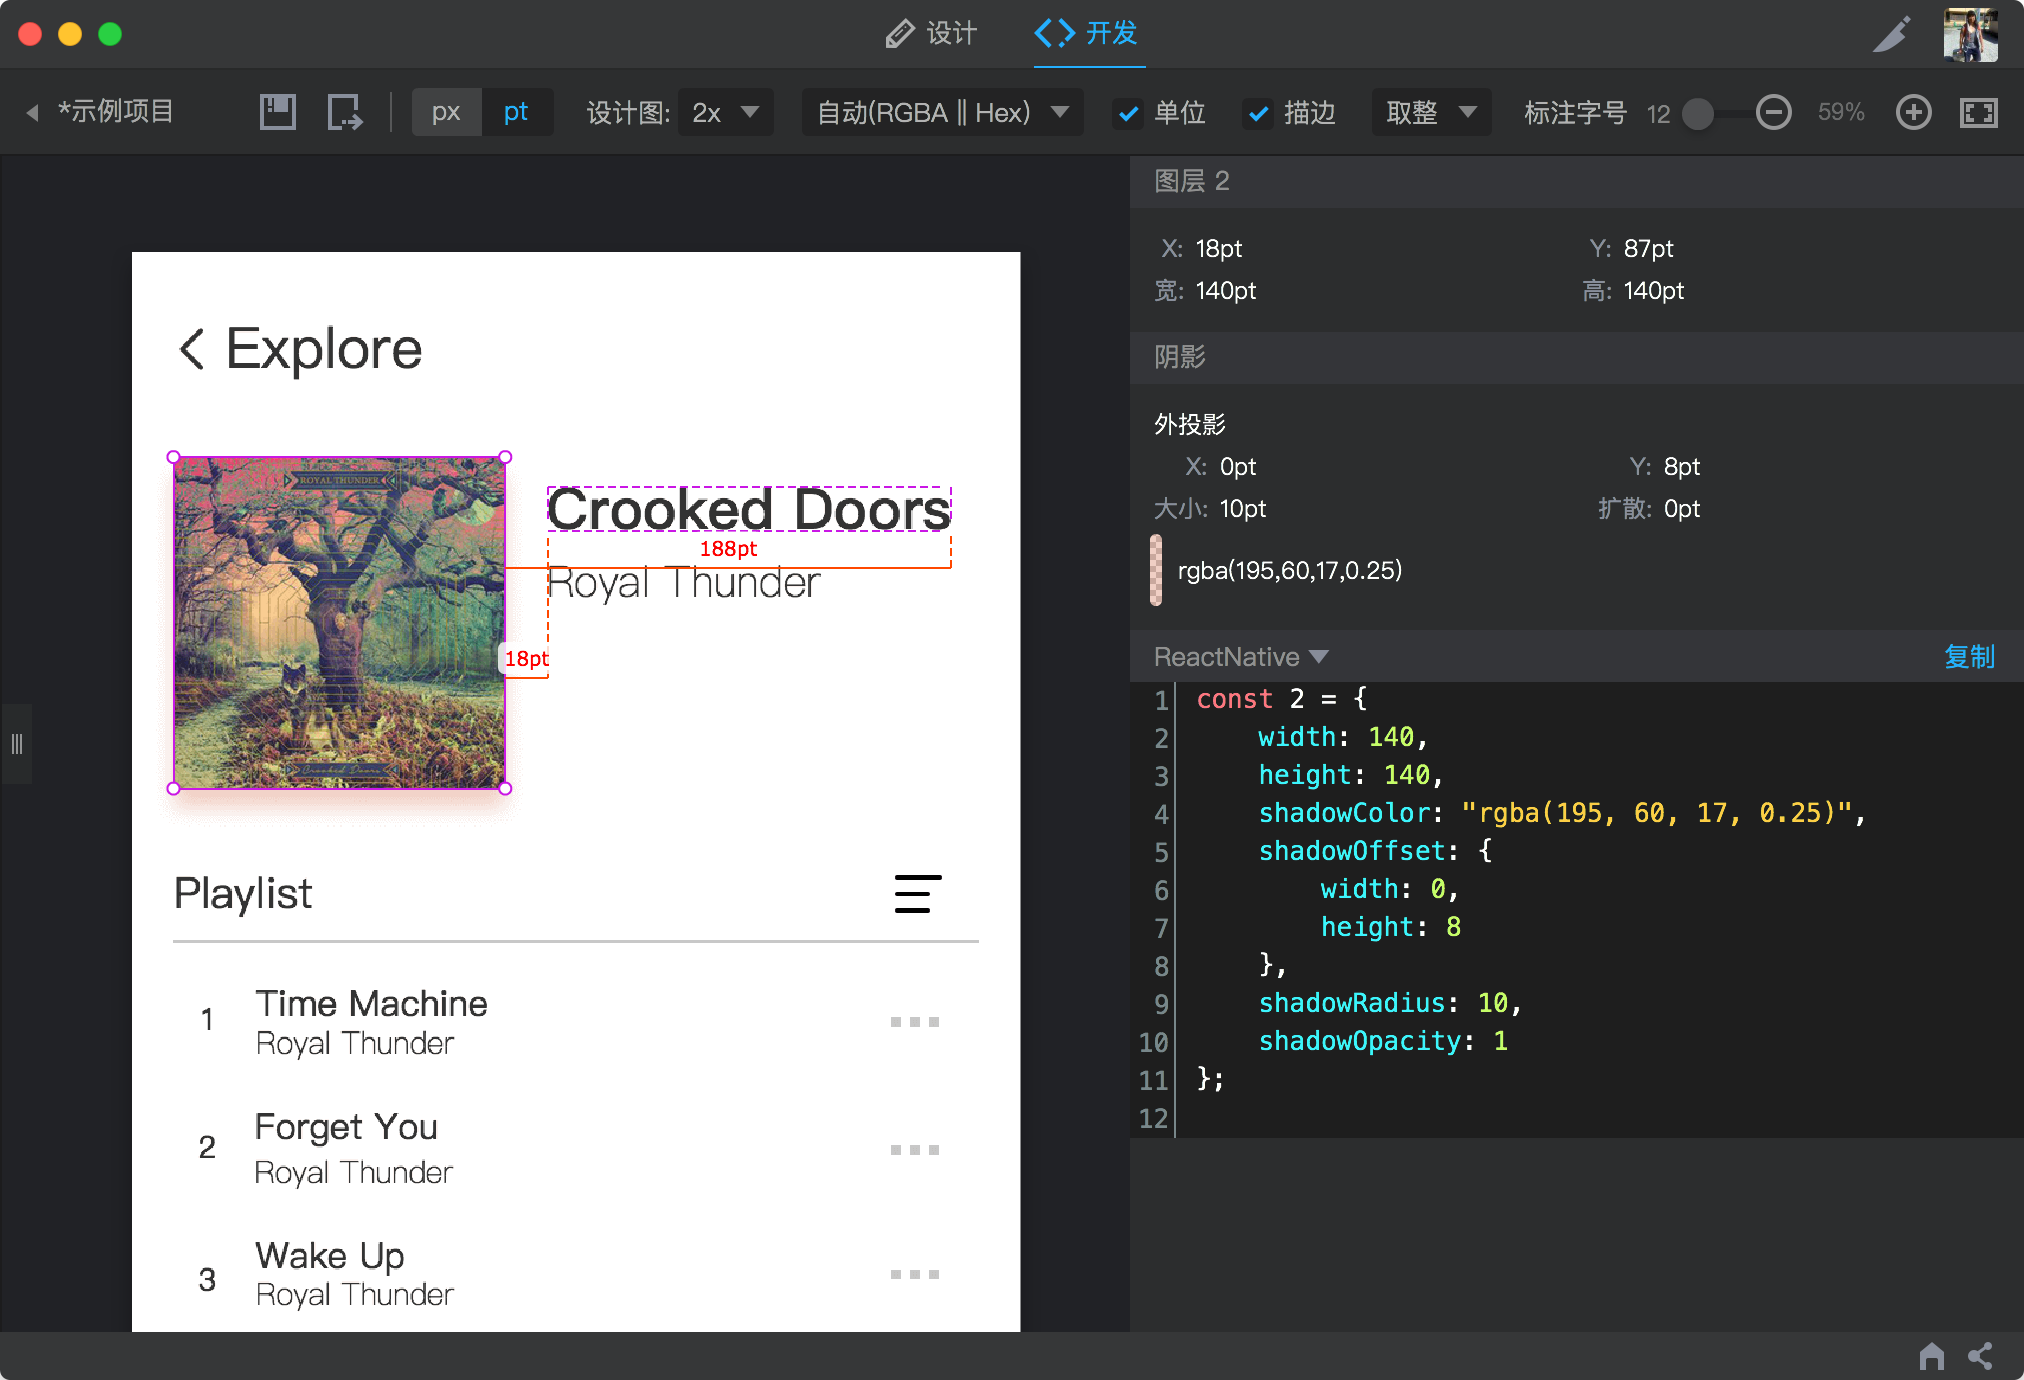Select the 开发 tab
Screen dimensions: 2024x1380
pyautogui.click(x=1088, y=33)
